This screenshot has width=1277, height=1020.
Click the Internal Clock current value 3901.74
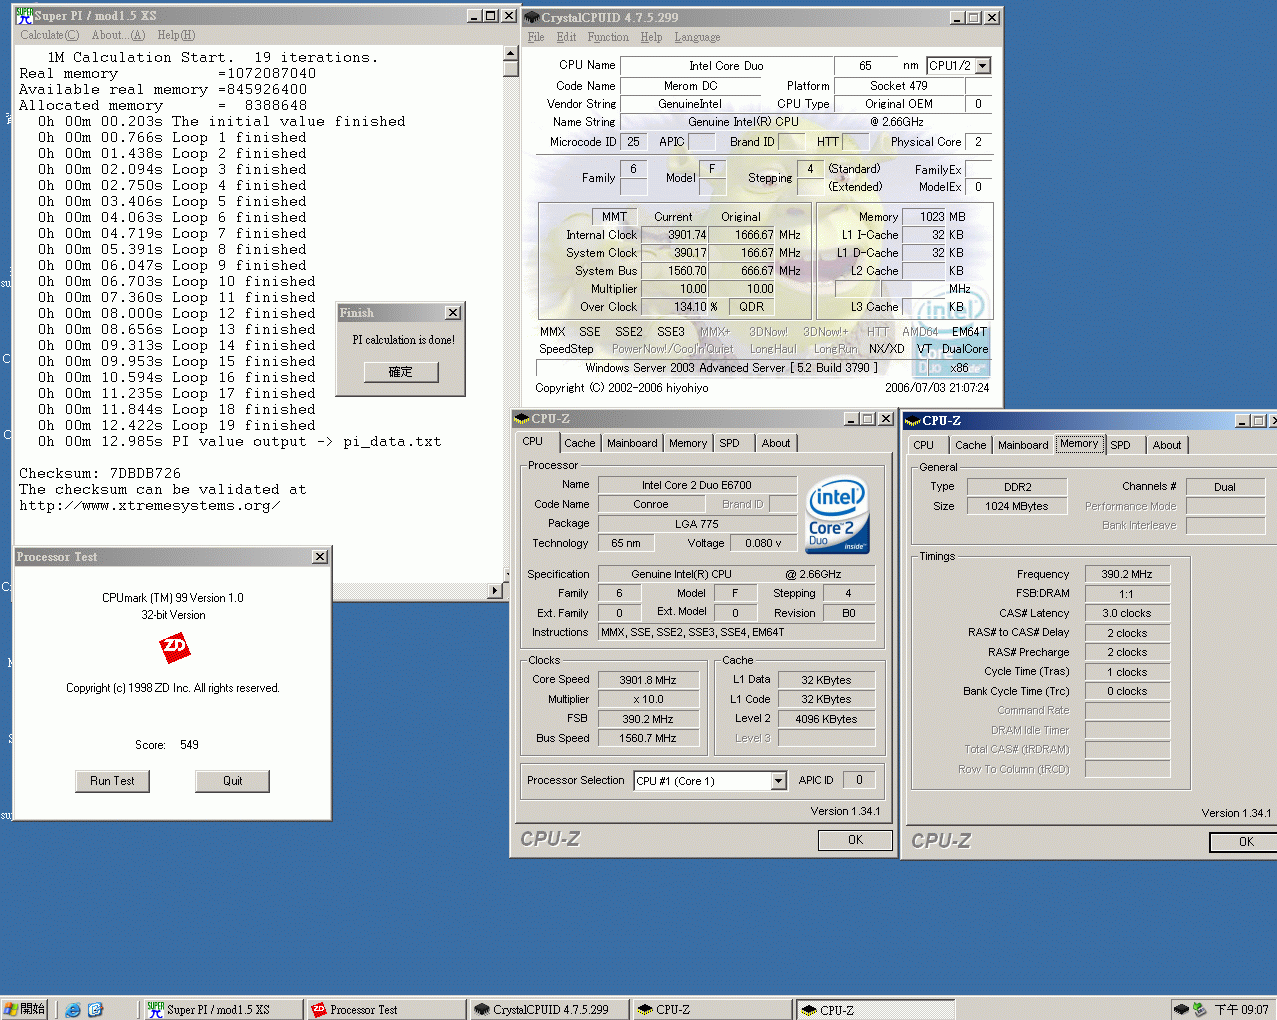pos(674,235)
